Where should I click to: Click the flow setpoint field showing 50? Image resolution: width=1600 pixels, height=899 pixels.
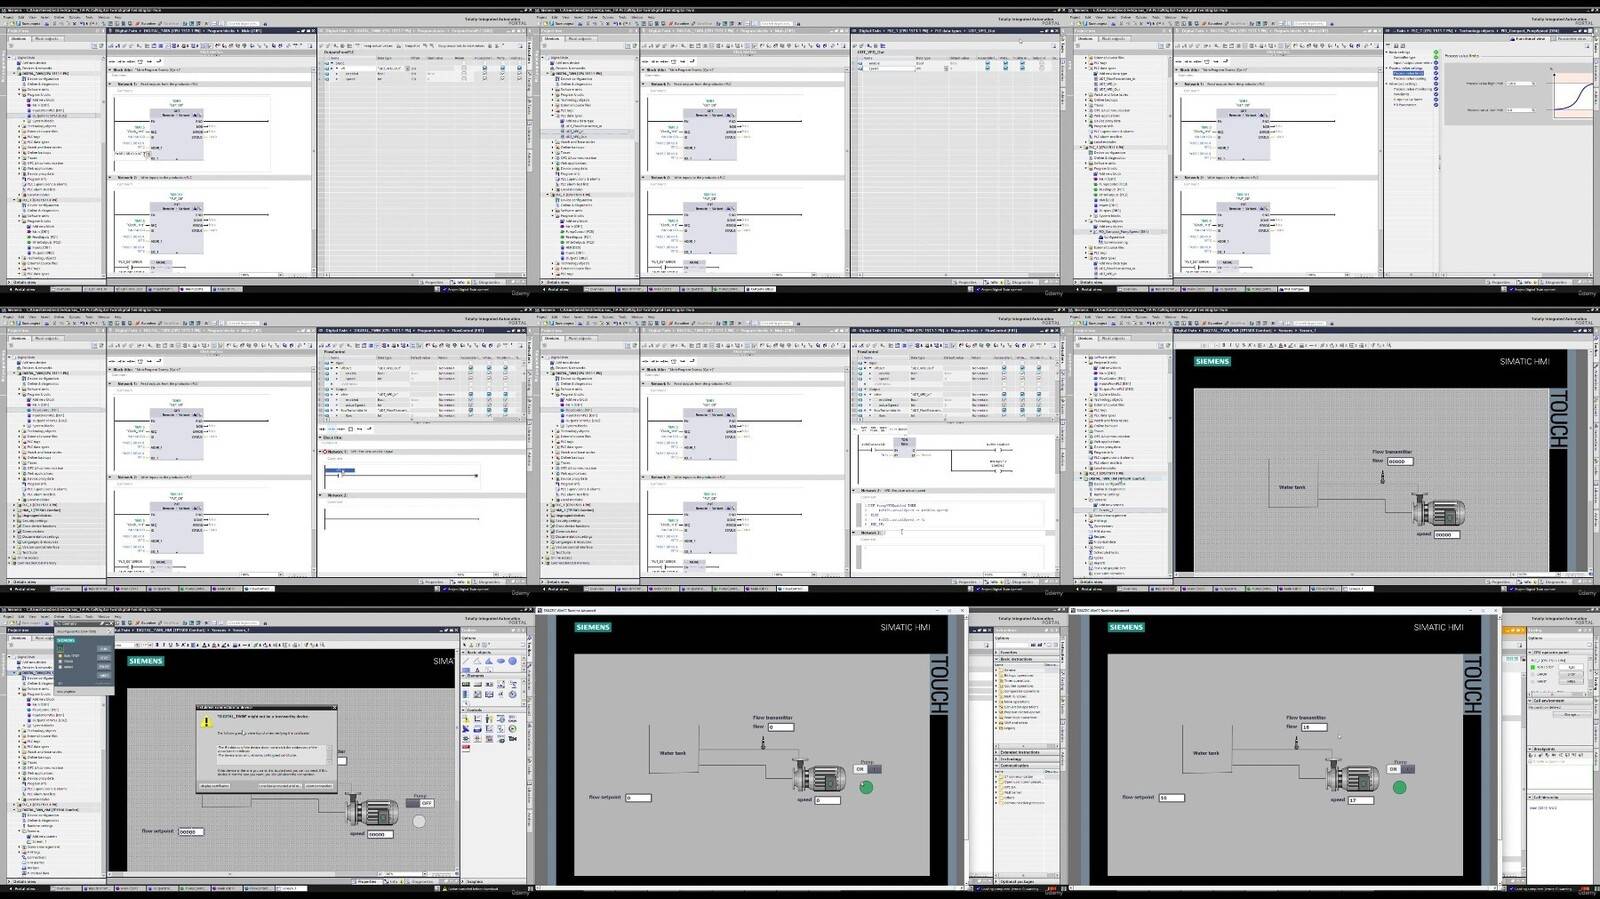(1172, 798)
